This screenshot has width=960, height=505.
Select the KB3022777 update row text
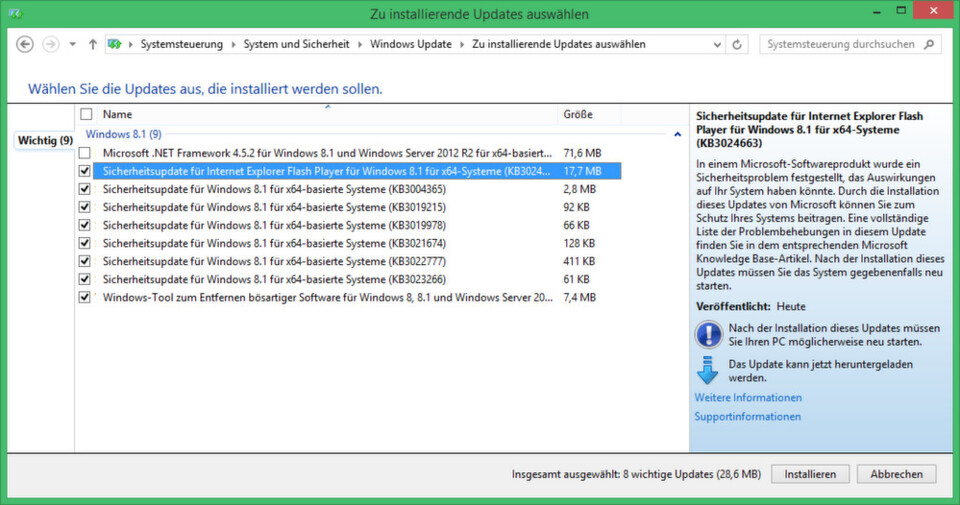(x=274, y=261)
